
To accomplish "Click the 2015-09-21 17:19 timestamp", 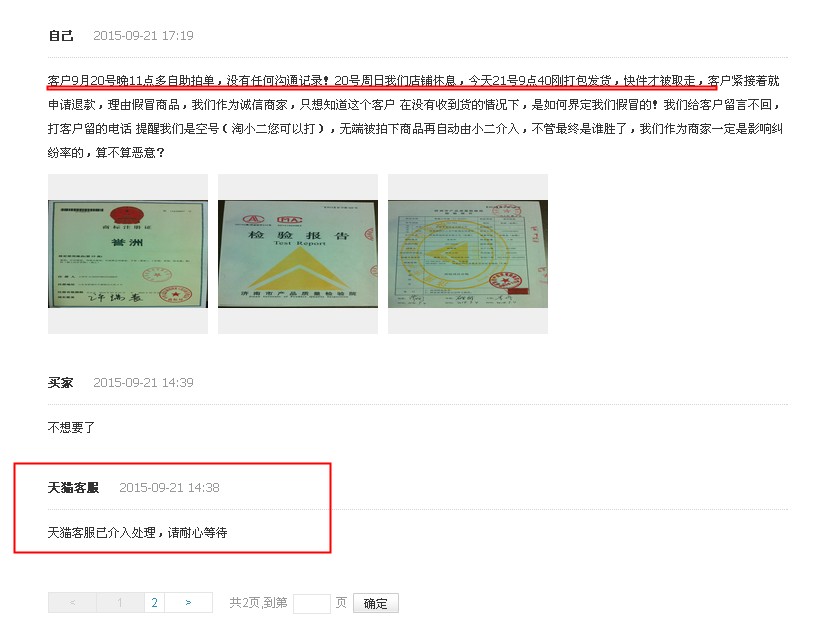I will [143, 36].
